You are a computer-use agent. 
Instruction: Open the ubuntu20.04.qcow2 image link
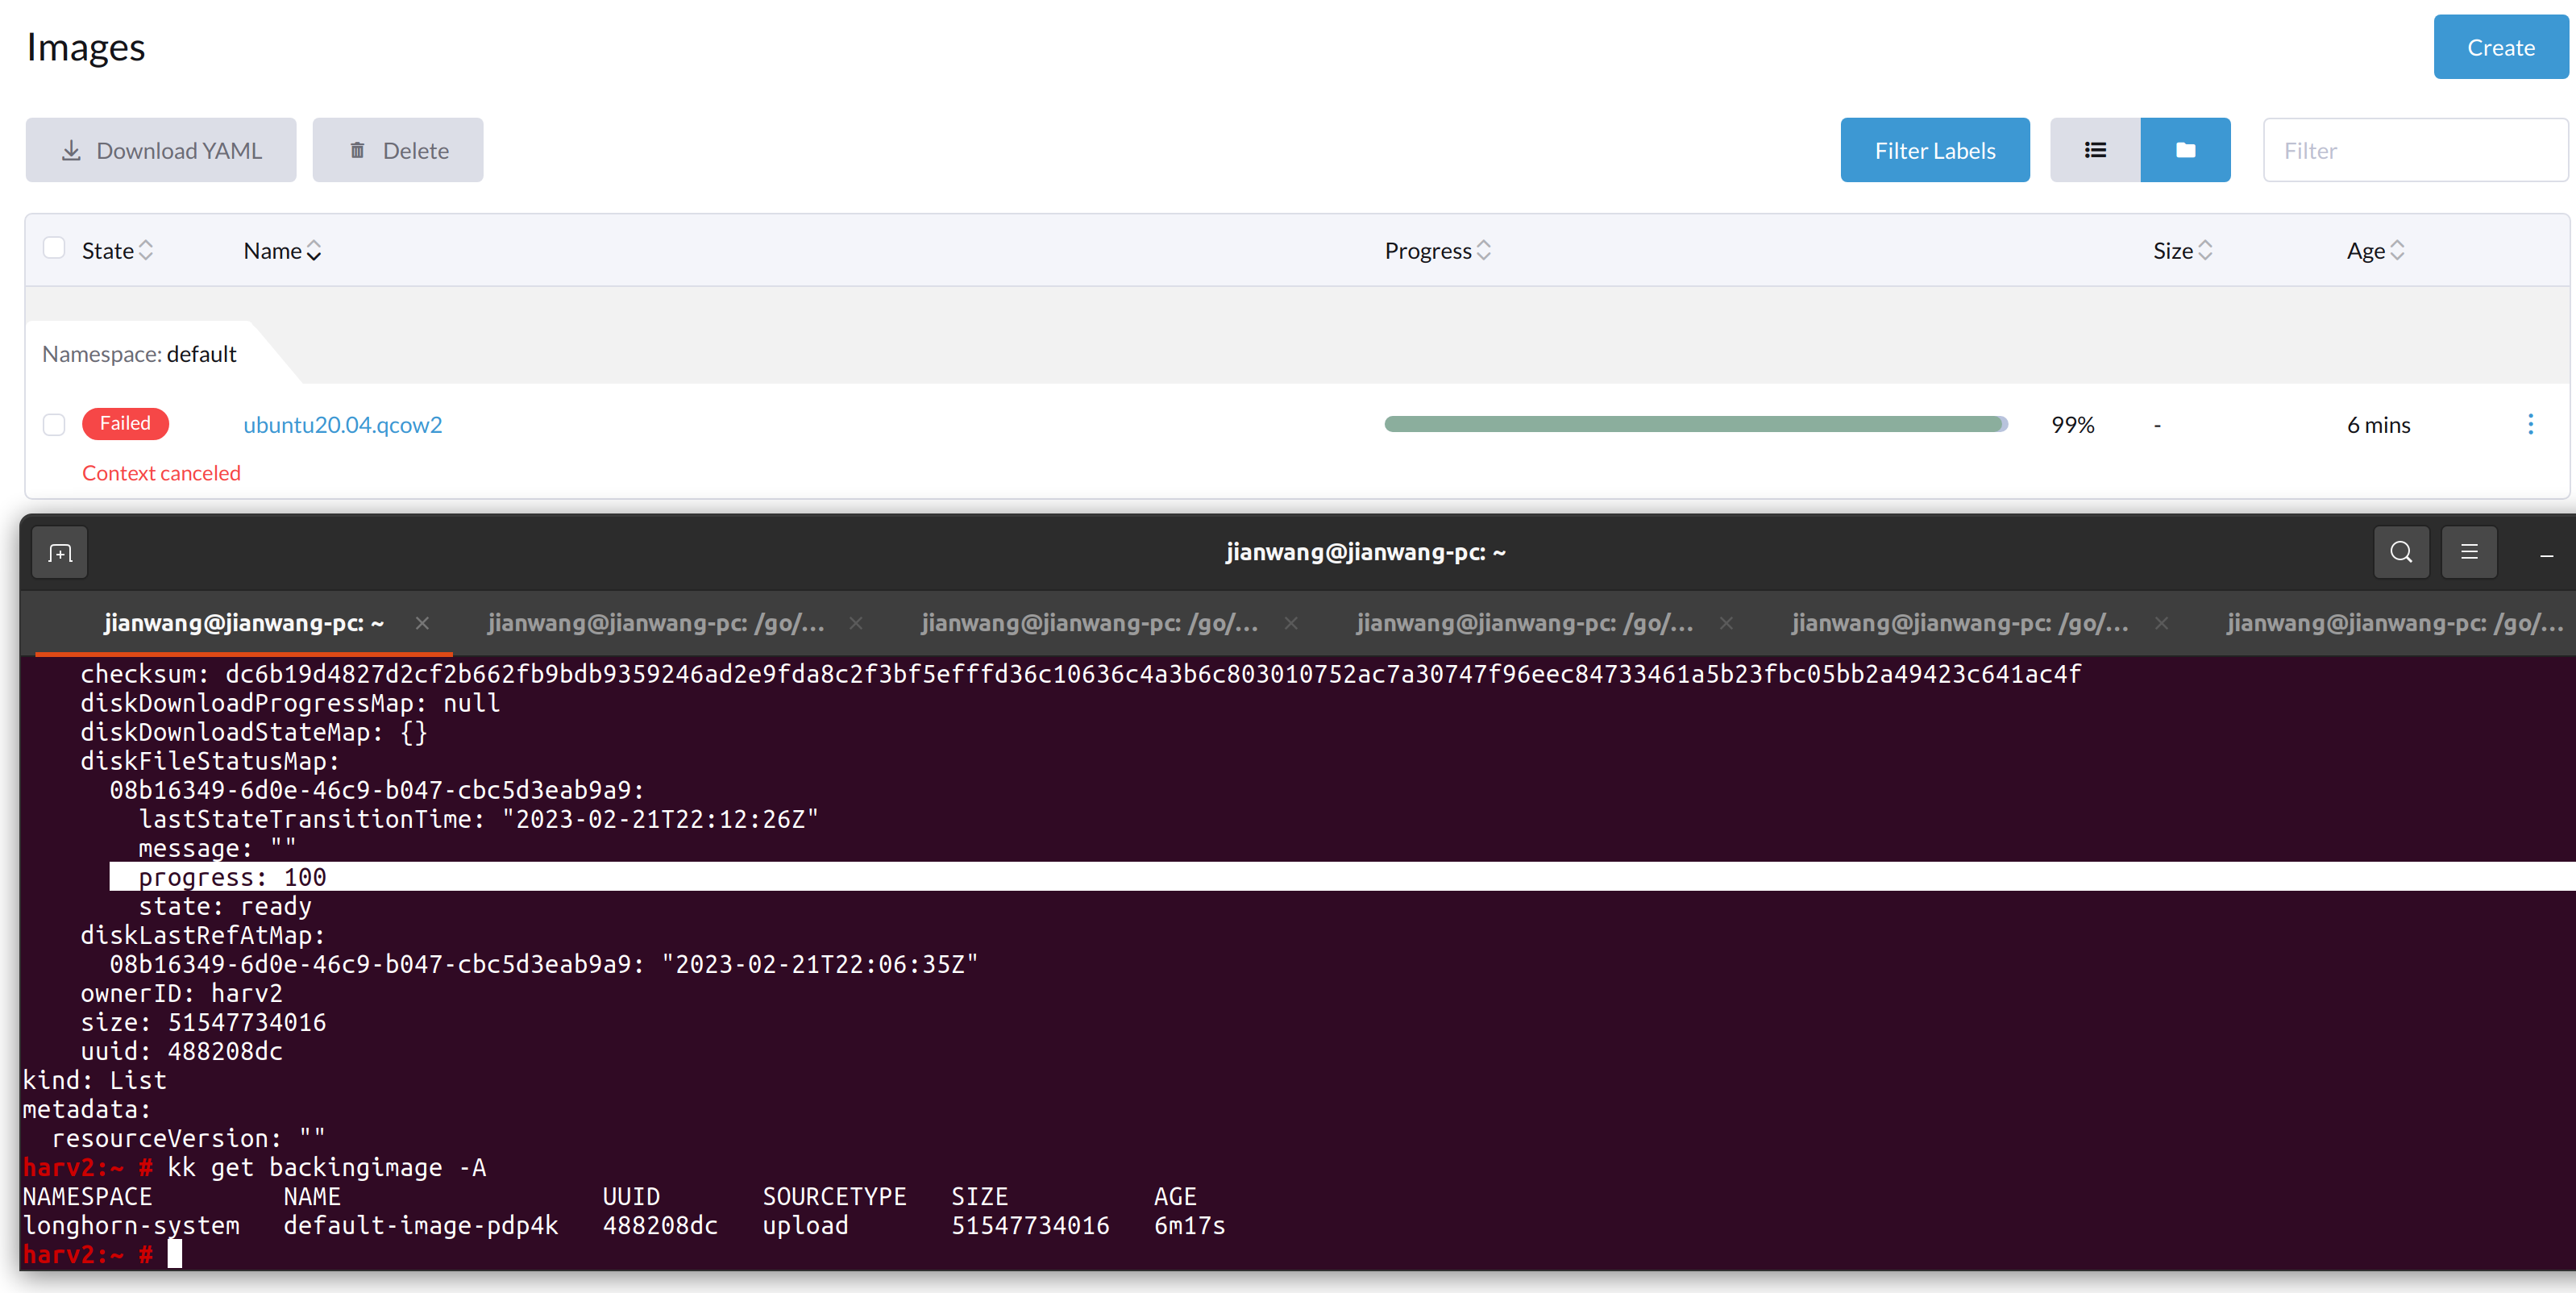(342, 424)
